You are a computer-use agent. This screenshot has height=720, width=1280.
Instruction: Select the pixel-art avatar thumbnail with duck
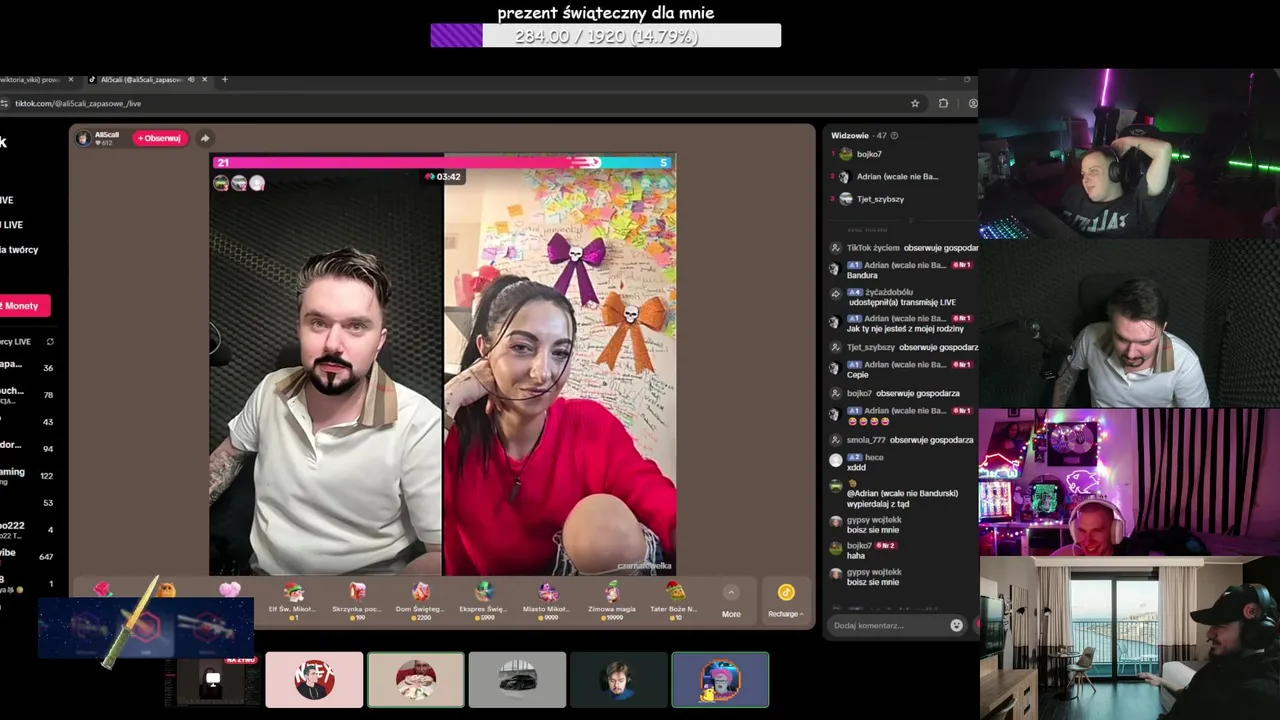tap(720, 680)
